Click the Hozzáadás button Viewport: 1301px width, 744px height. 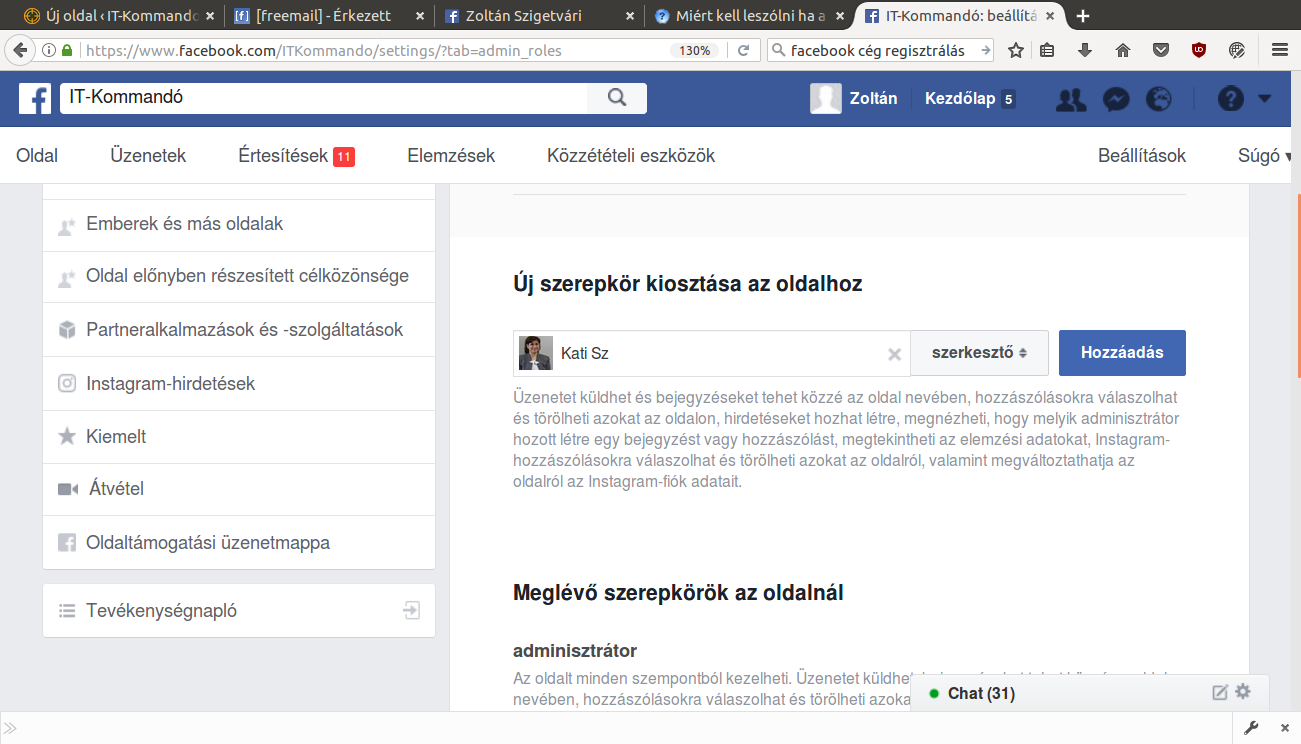(x=1122, y=353)
